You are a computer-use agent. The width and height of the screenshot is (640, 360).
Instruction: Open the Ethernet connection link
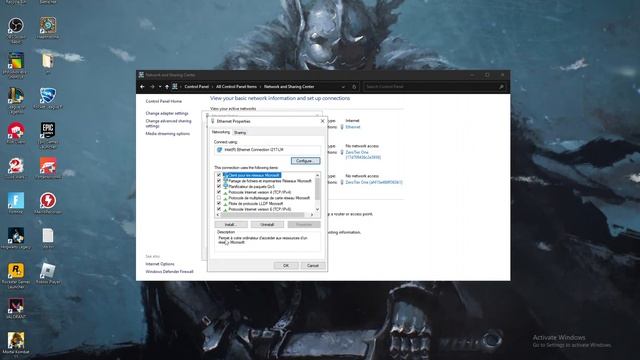pos(353,127)
